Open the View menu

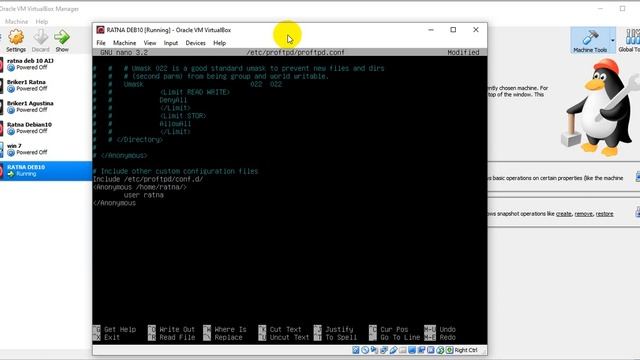point(150,43)
